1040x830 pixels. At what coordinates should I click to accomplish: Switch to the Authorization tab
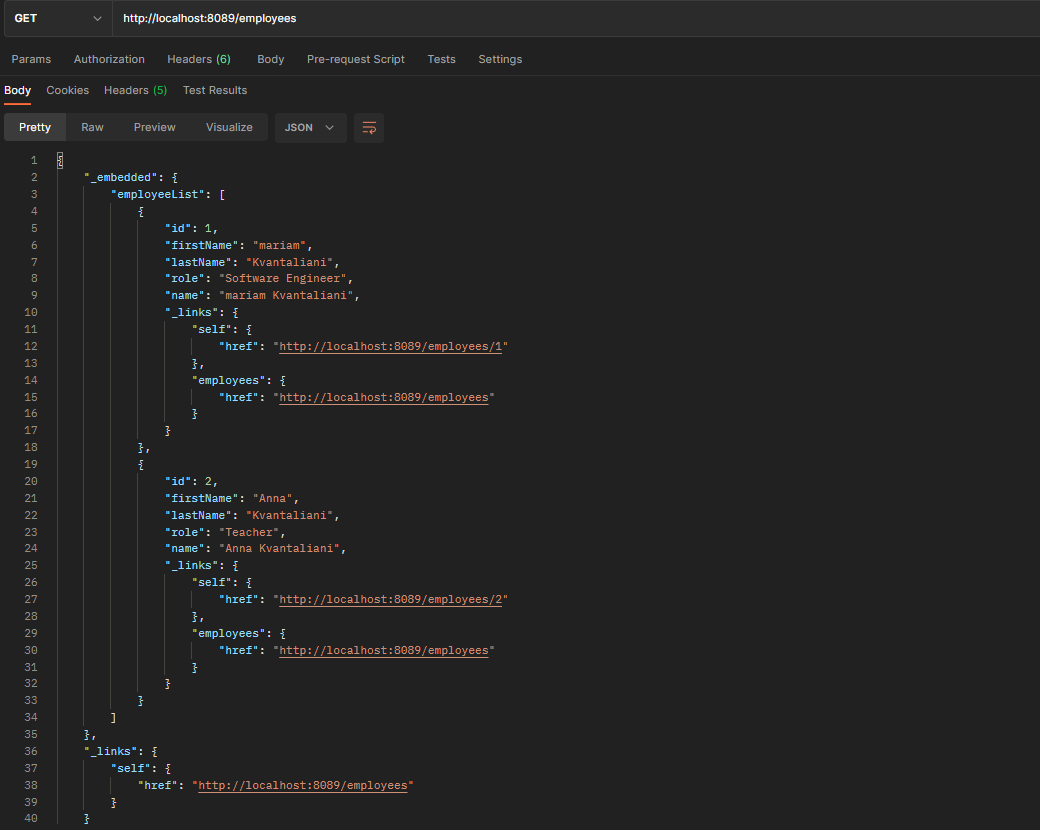[x=109, y=59]
